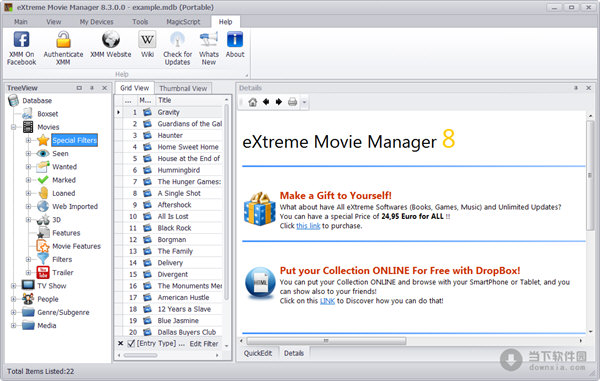This screenshot has width=600, height=381.
Task: Select the Gravity movie row
Action: tap(169, 112)
